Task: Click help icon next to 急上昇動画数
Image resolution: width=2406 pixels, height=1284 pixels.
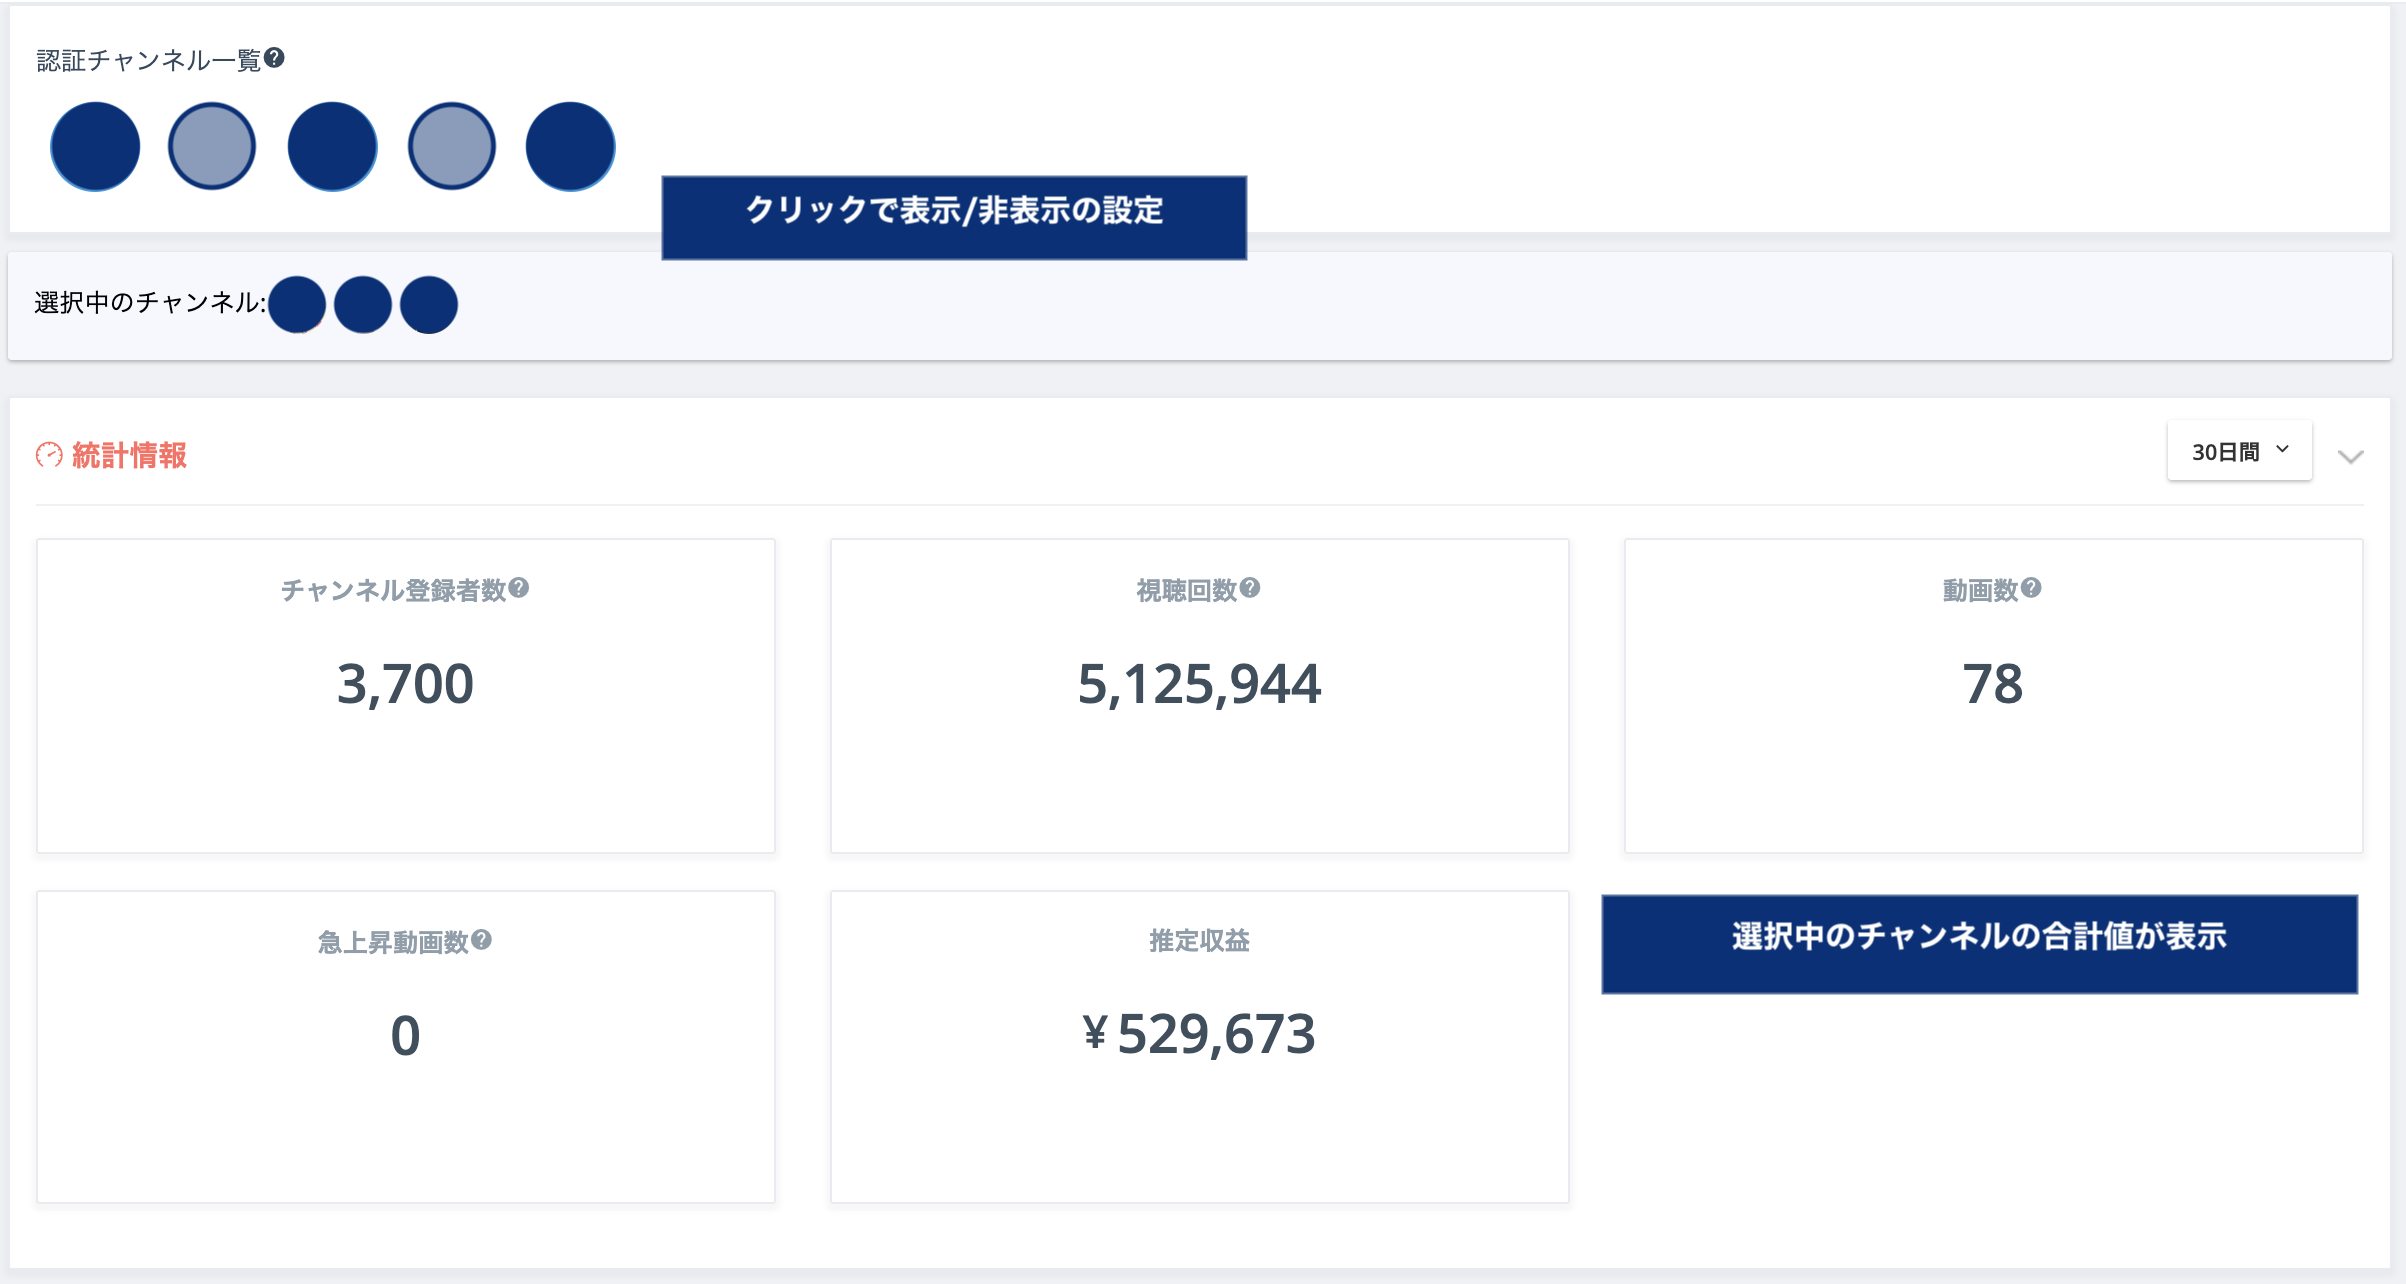Action: pos(481,940)
